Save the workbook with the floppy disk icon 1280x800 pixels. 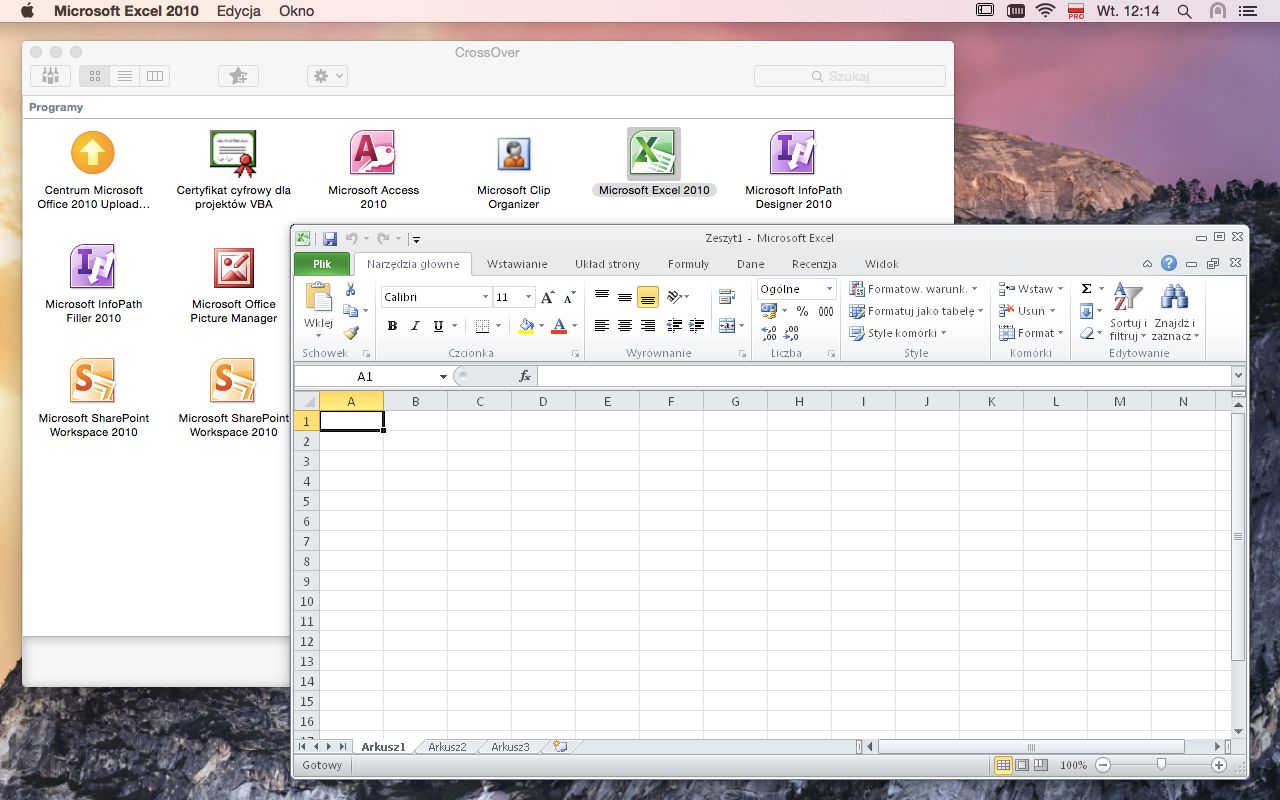pyautogui.click(x=330, y=239)
